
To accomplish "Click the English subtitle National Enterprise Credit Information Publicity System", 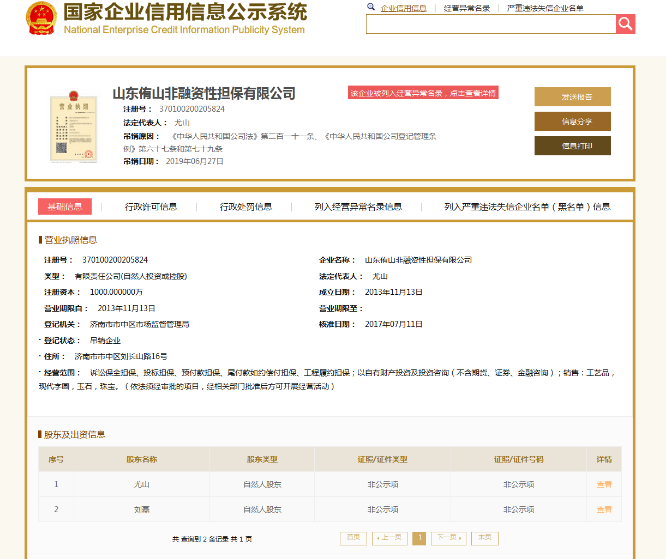I will [184, 30].
